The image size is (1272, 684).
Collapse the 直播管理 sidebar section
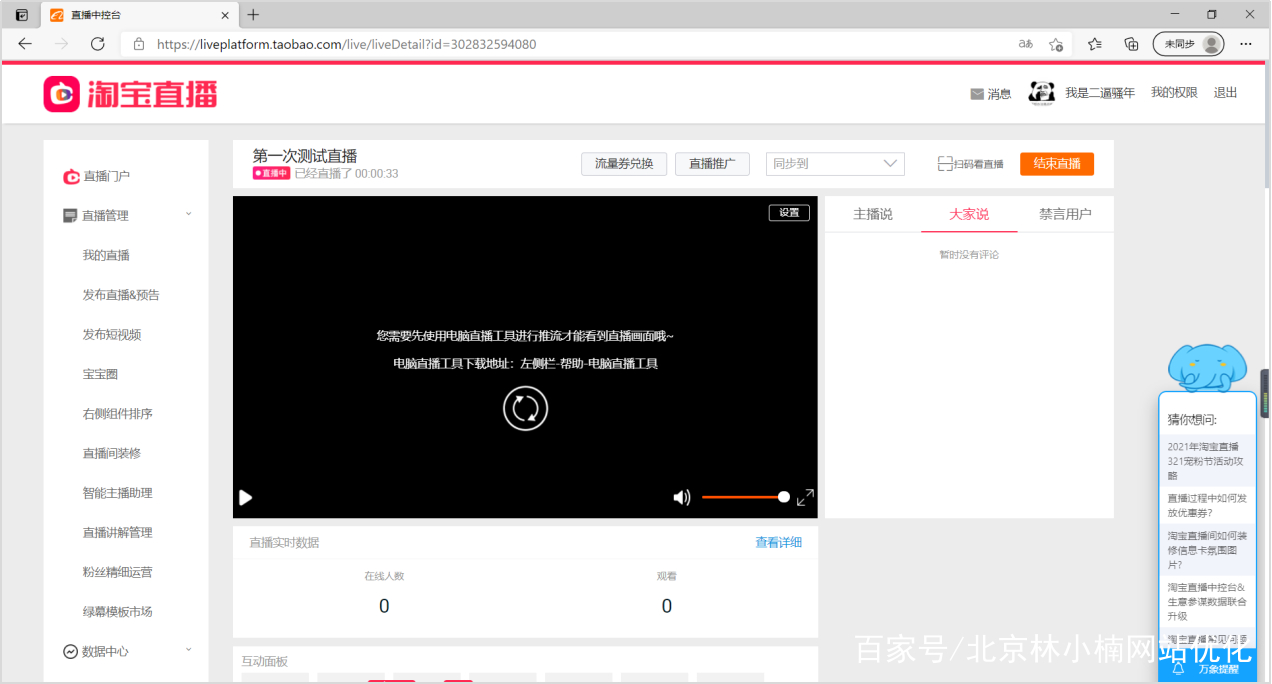188,214
